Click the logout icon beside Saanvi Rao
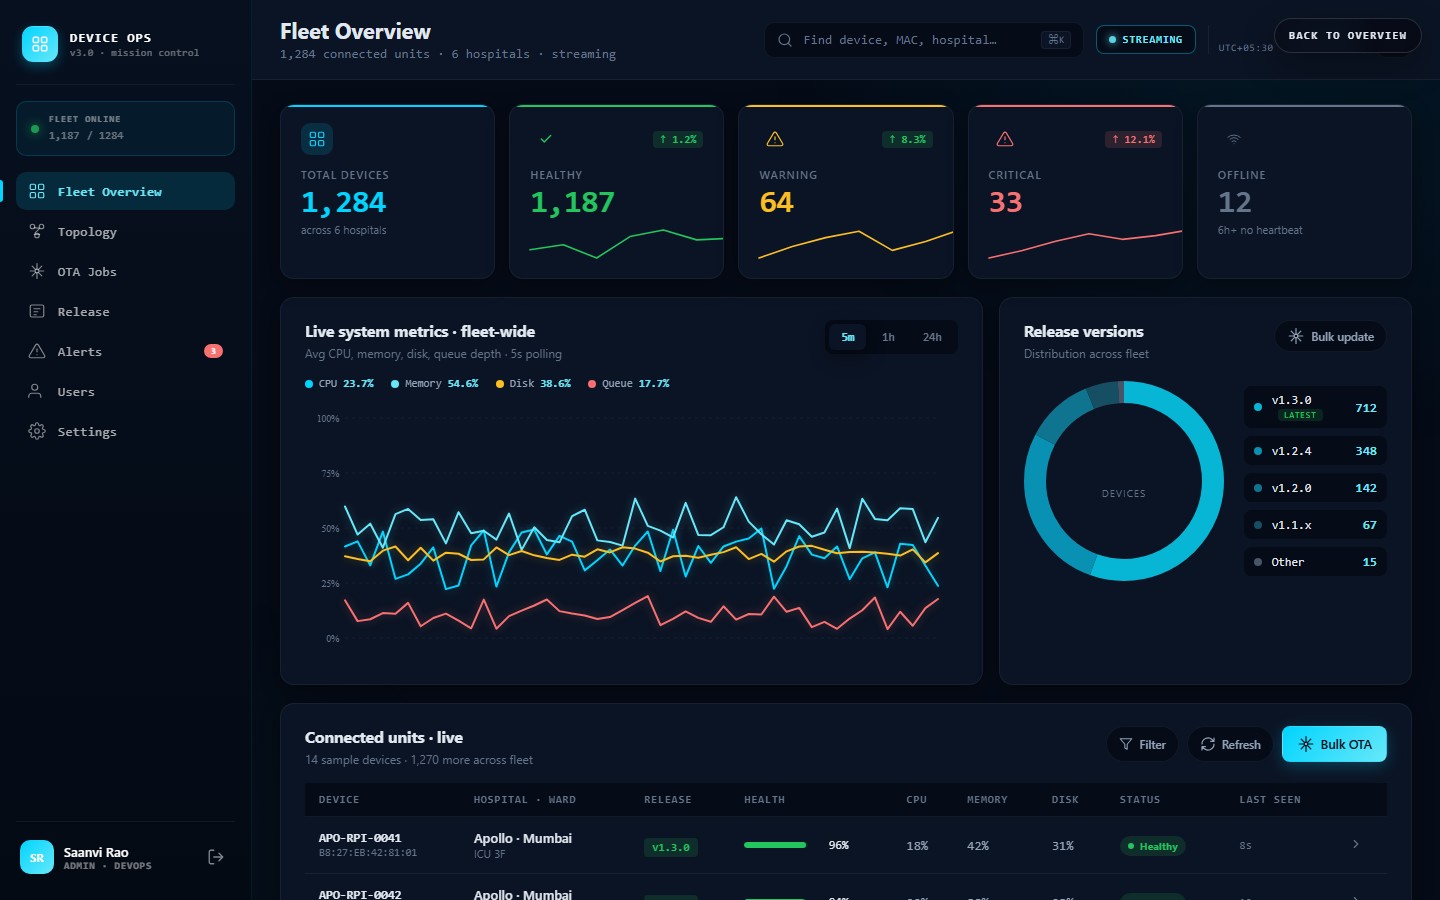 point(215,857)
